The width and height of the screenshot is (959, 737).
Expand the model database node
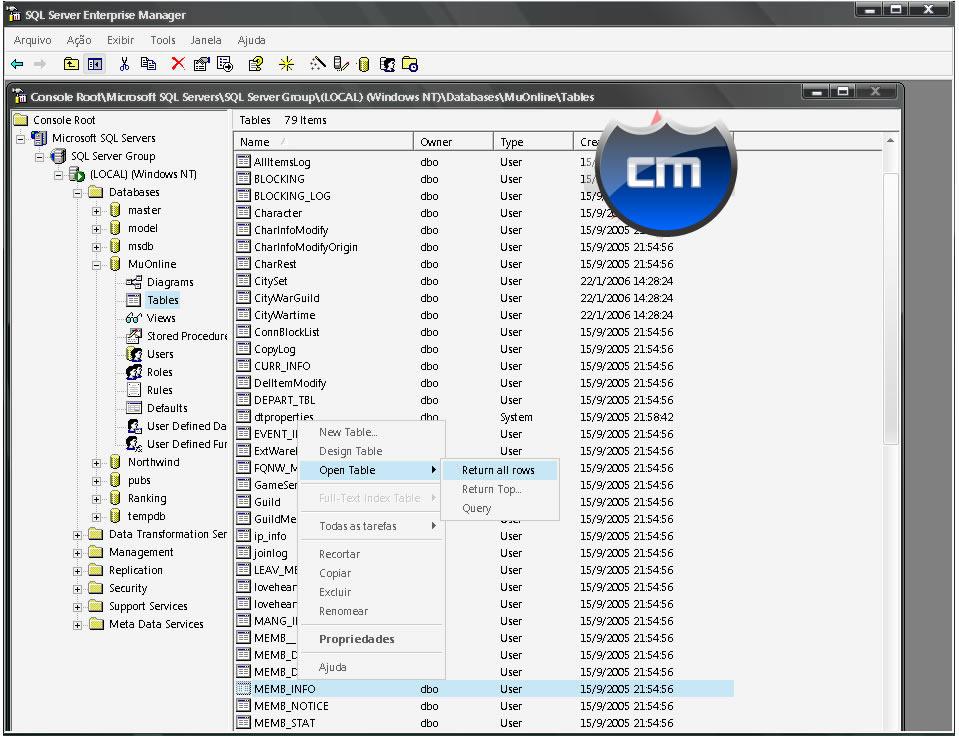(x=96, y=229)
